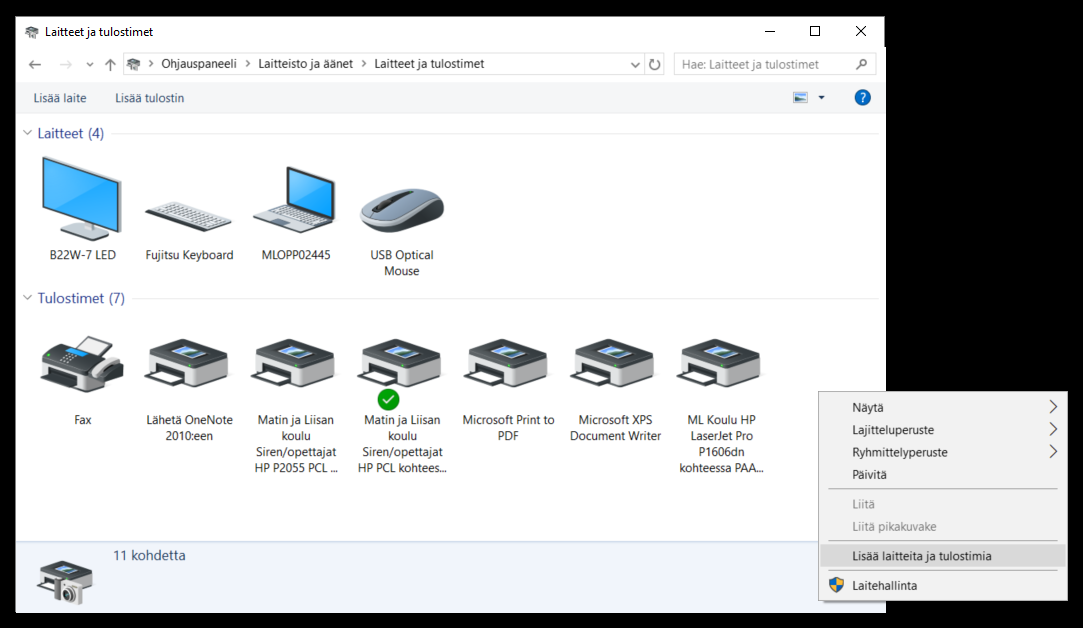Click the search magnifier icon
1083x628 pixels.
(861, 64)
